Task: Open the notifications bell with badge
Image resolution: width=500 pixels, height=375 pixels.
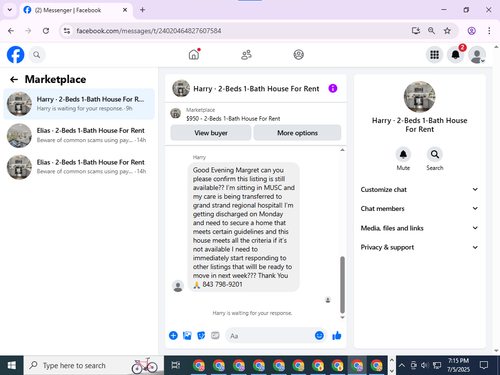Action: tap(456, 55)
